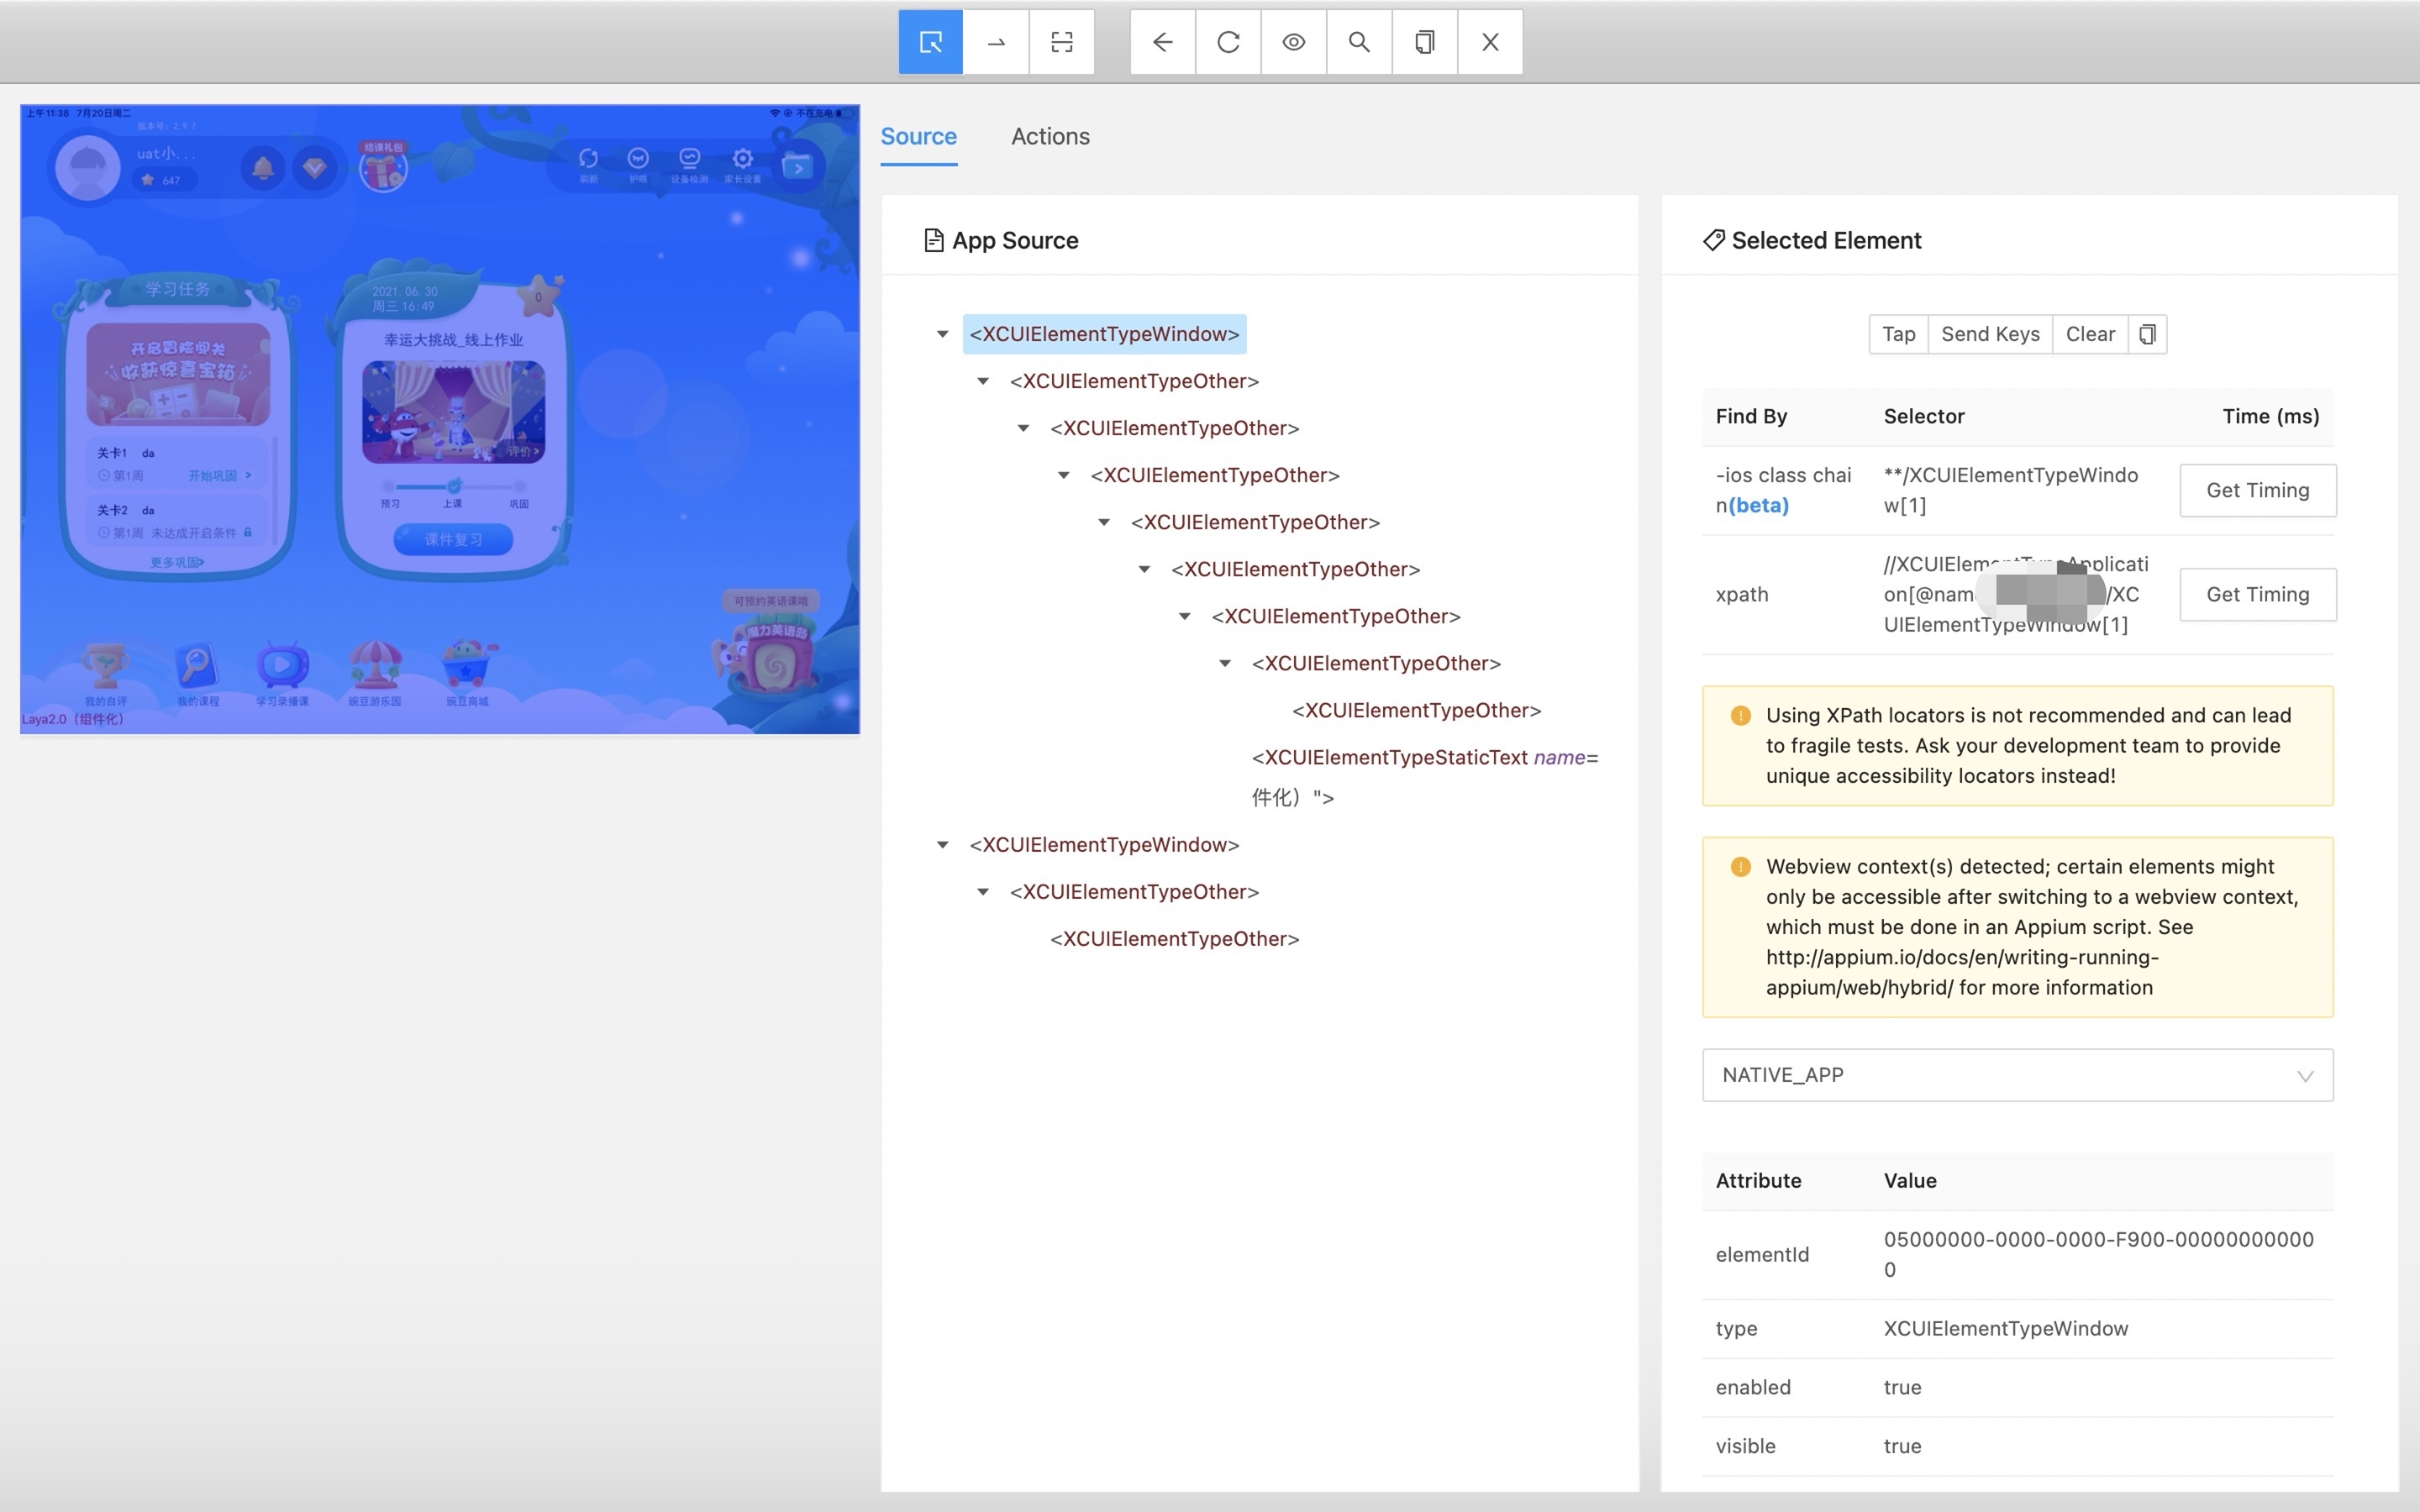Pick the Tap By Coordinates tool
2420x1512 pixels.
point(1062,42)
